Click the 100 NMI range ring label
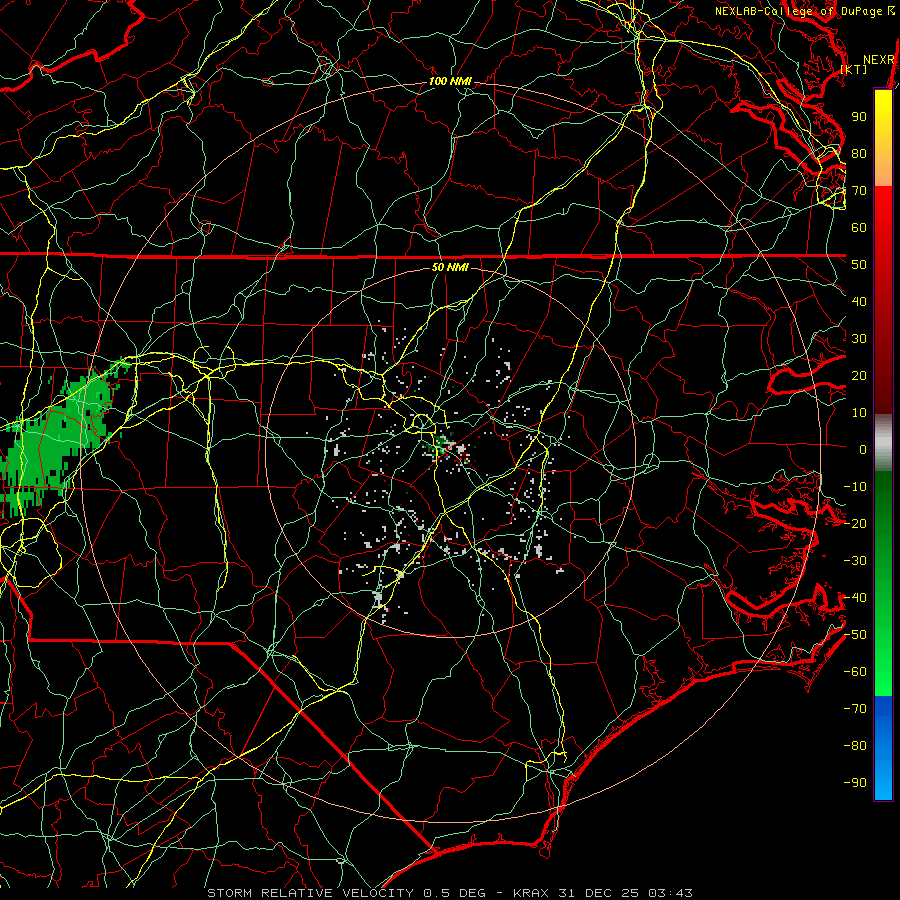900x900 pixels. (450, 82)
